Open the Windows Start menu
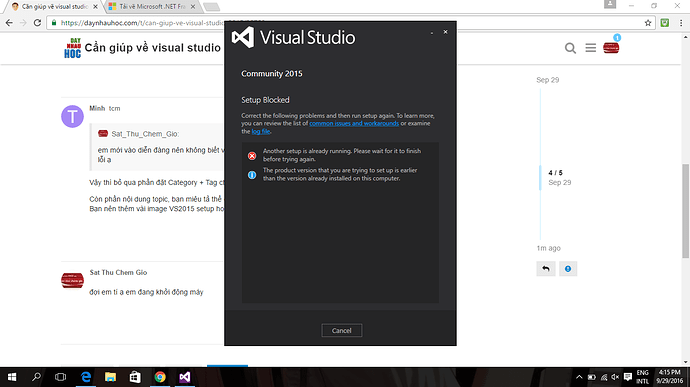Screen dimensions: 690x387 [x=12, y=377]
